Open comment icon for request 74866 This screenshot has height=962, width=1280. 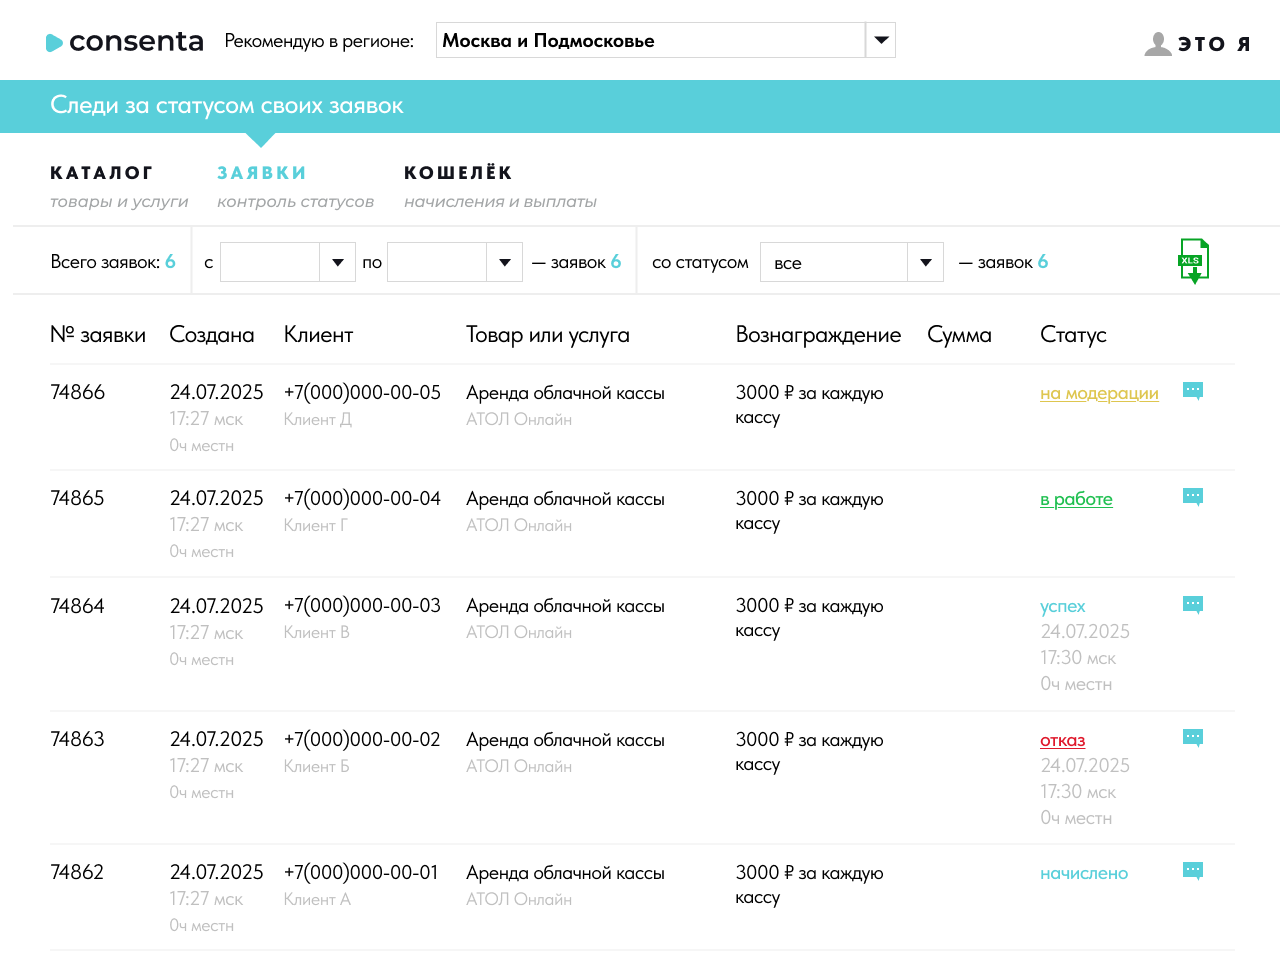[1193, 391]
